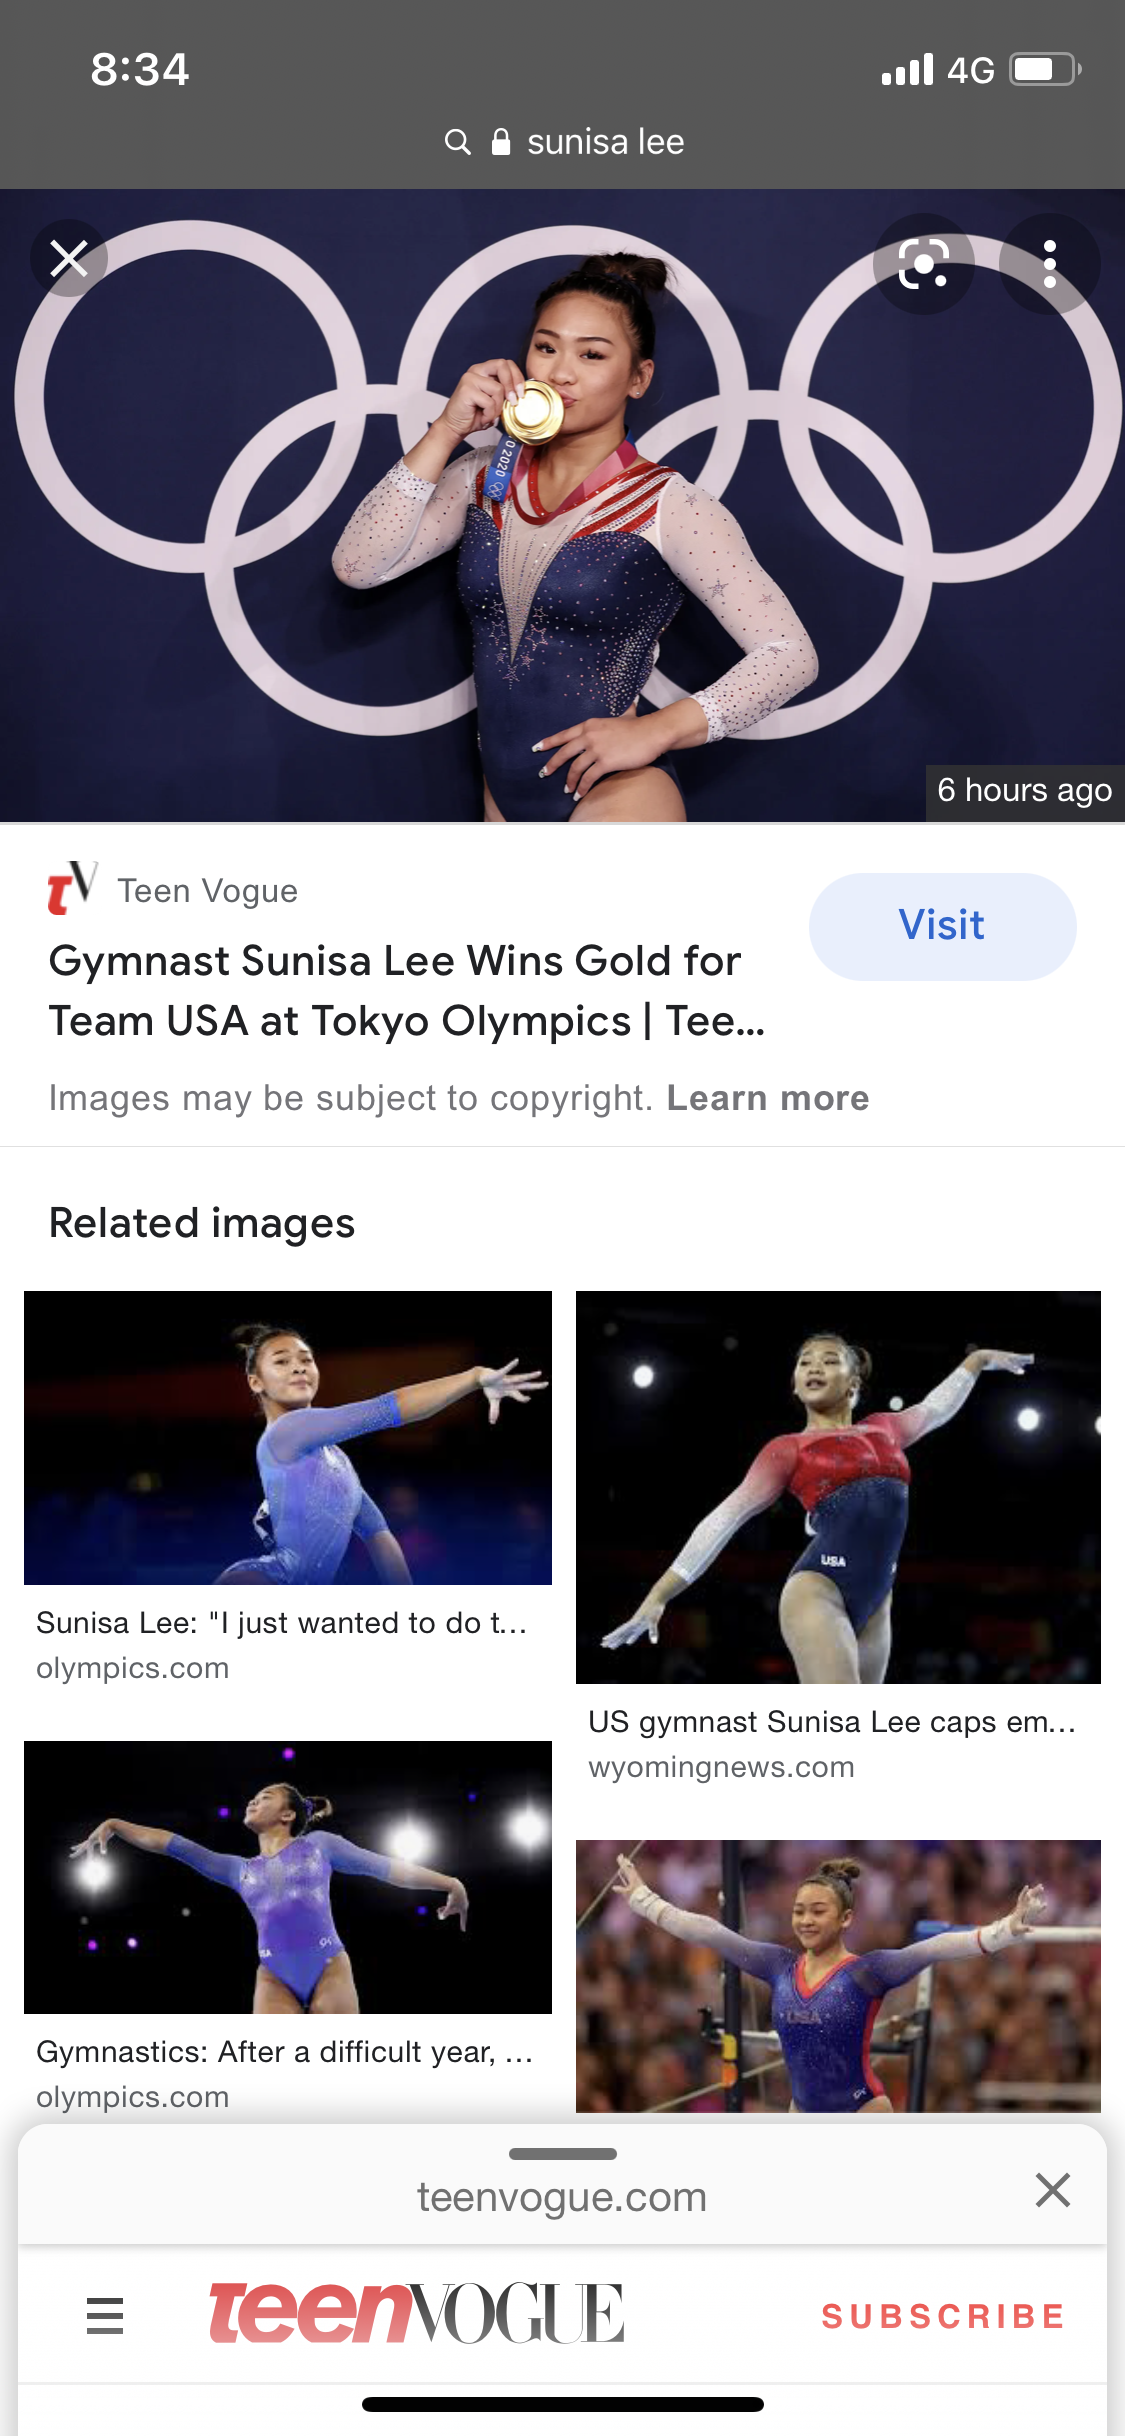This screenshot has width=1125, height=2436.
Task: Close the image preview with X icon
Action: tap(69, 259)
